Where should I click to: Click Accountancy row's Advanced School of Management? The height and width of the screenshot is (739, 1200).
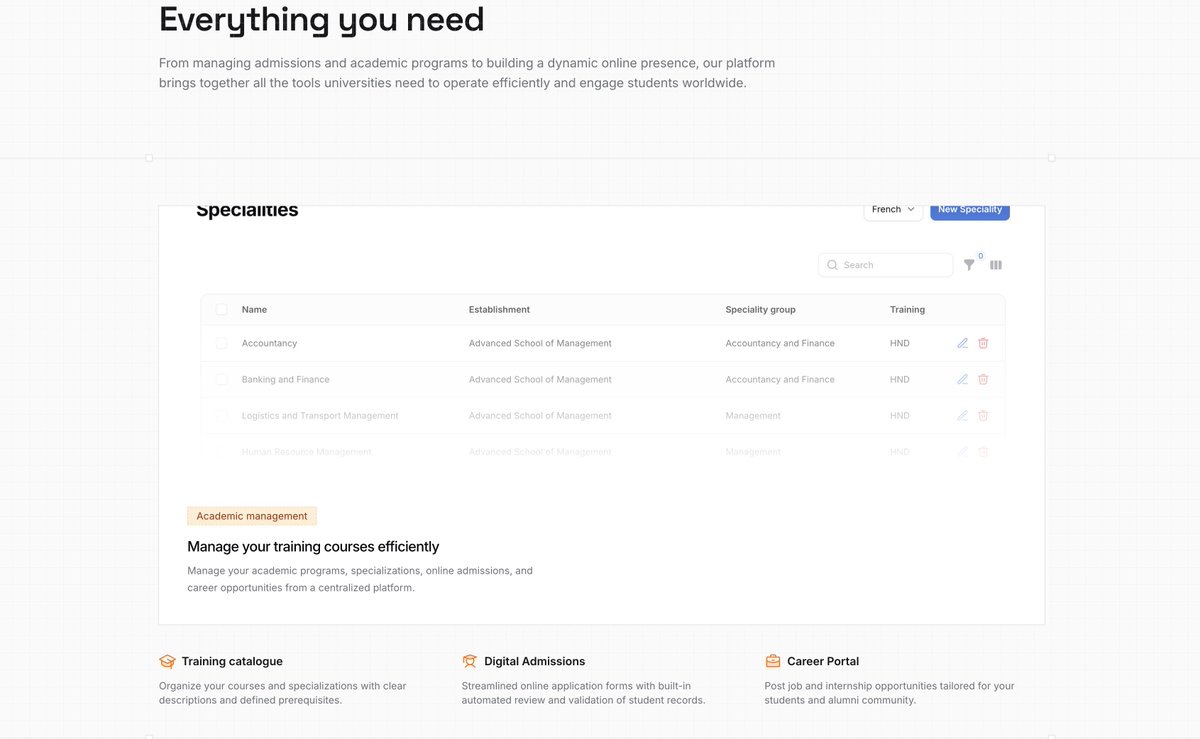point(540,343)
